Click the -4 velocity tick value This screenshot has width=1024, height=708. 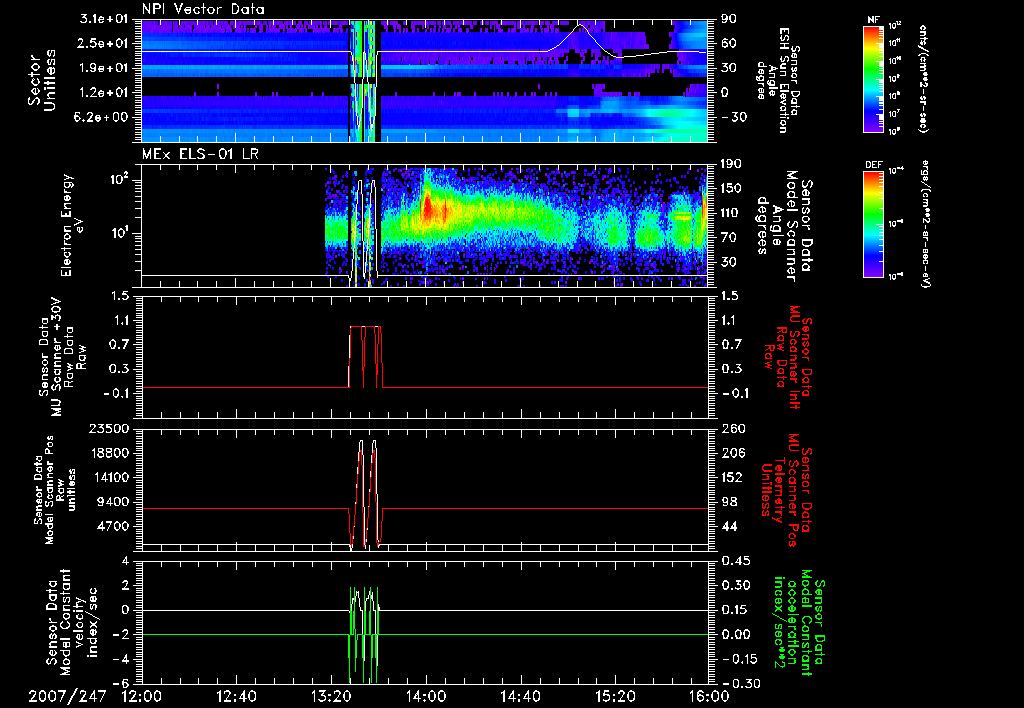click(x=121, y=659)
